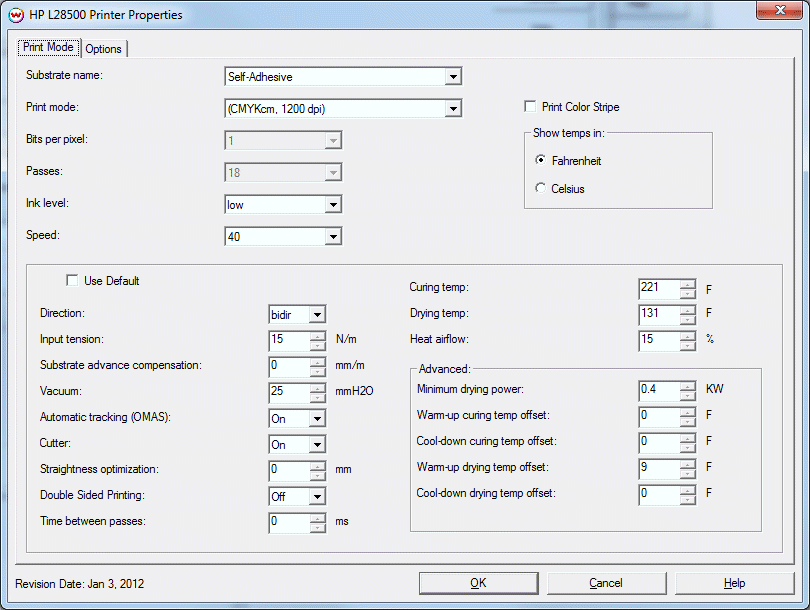Increase Warm-up curing temp offset
Viewport: 810px width, 610px height.
pos(688,412)
